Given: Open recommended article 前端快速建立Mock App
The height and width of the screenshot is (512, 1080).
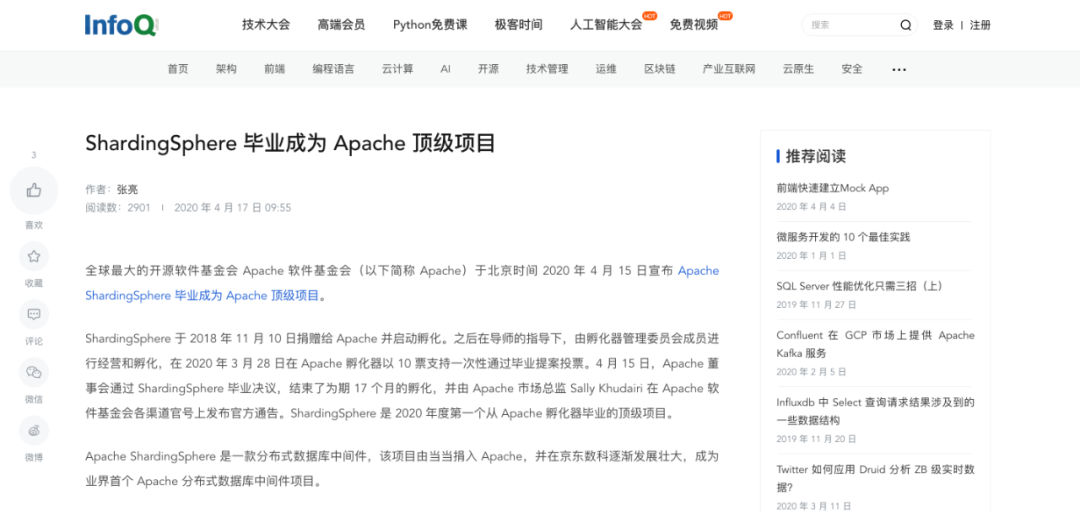Looking at the screenshot, I should click(x=833, y=188).
